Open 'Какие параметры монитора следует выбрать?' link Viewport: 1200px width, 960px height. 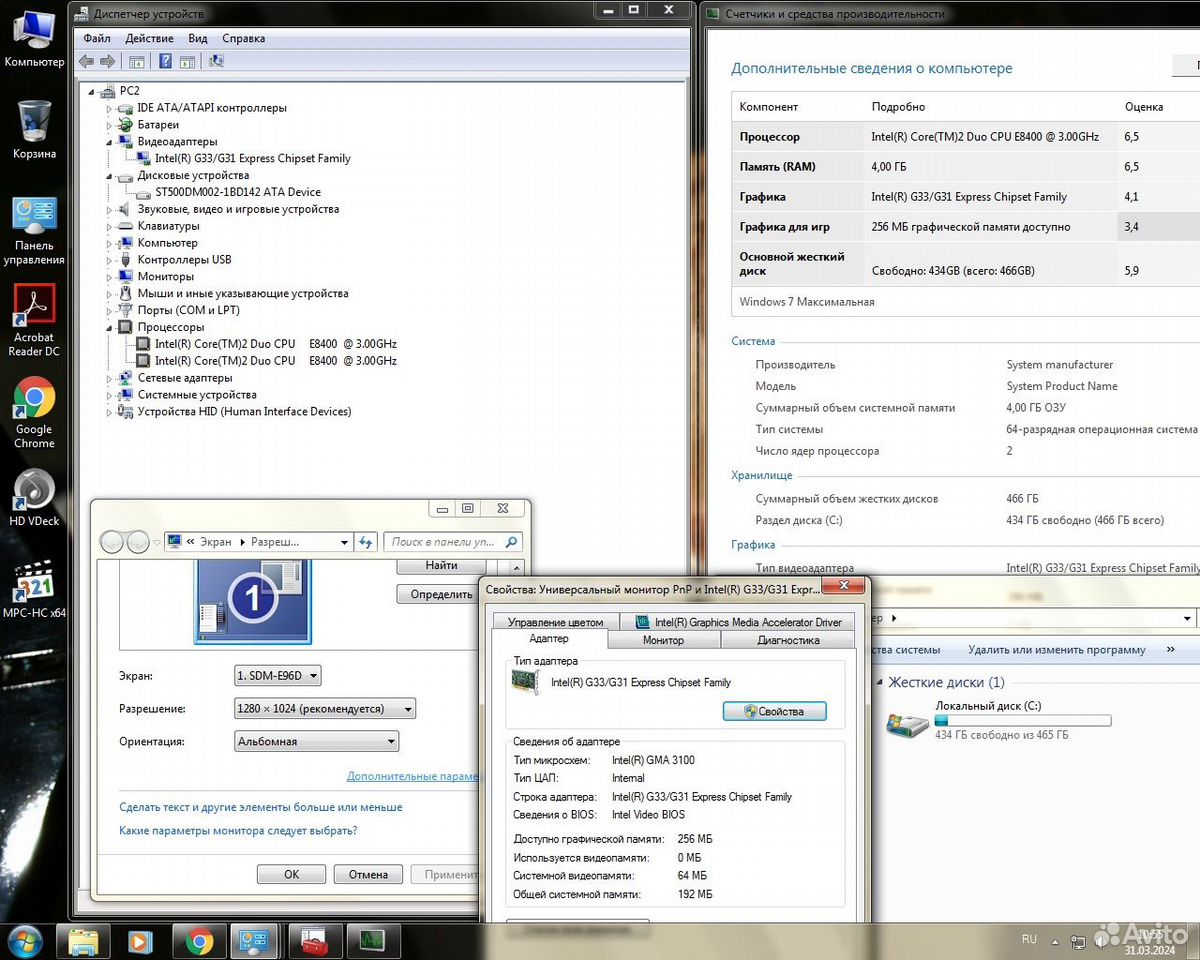pyautogui.click(x=238, y=831)
